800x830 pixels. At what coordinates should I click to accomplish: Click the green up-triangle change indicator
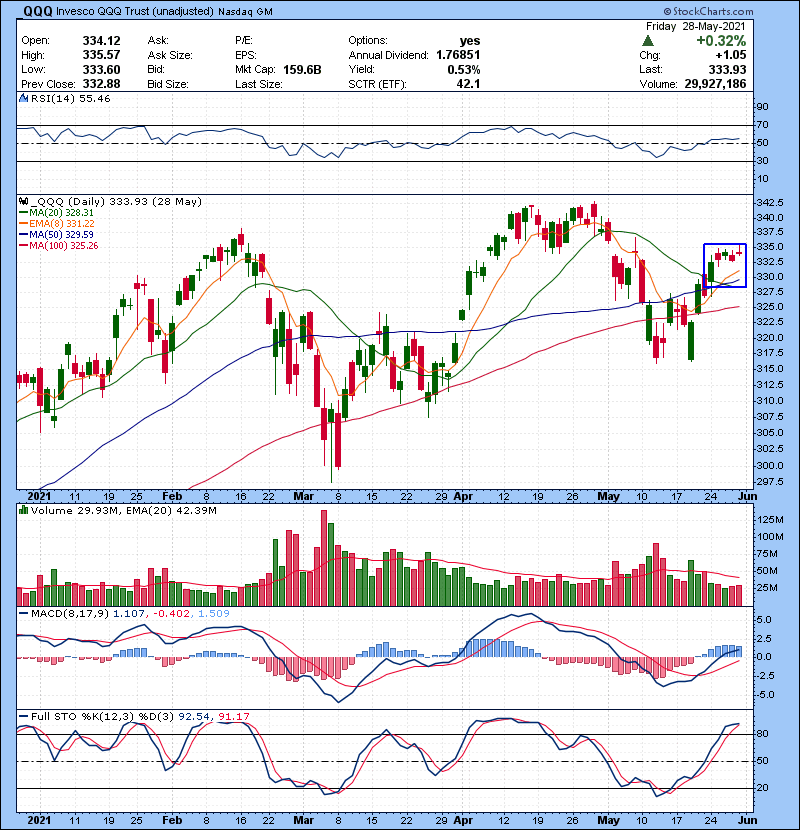[x=648, y=41]
